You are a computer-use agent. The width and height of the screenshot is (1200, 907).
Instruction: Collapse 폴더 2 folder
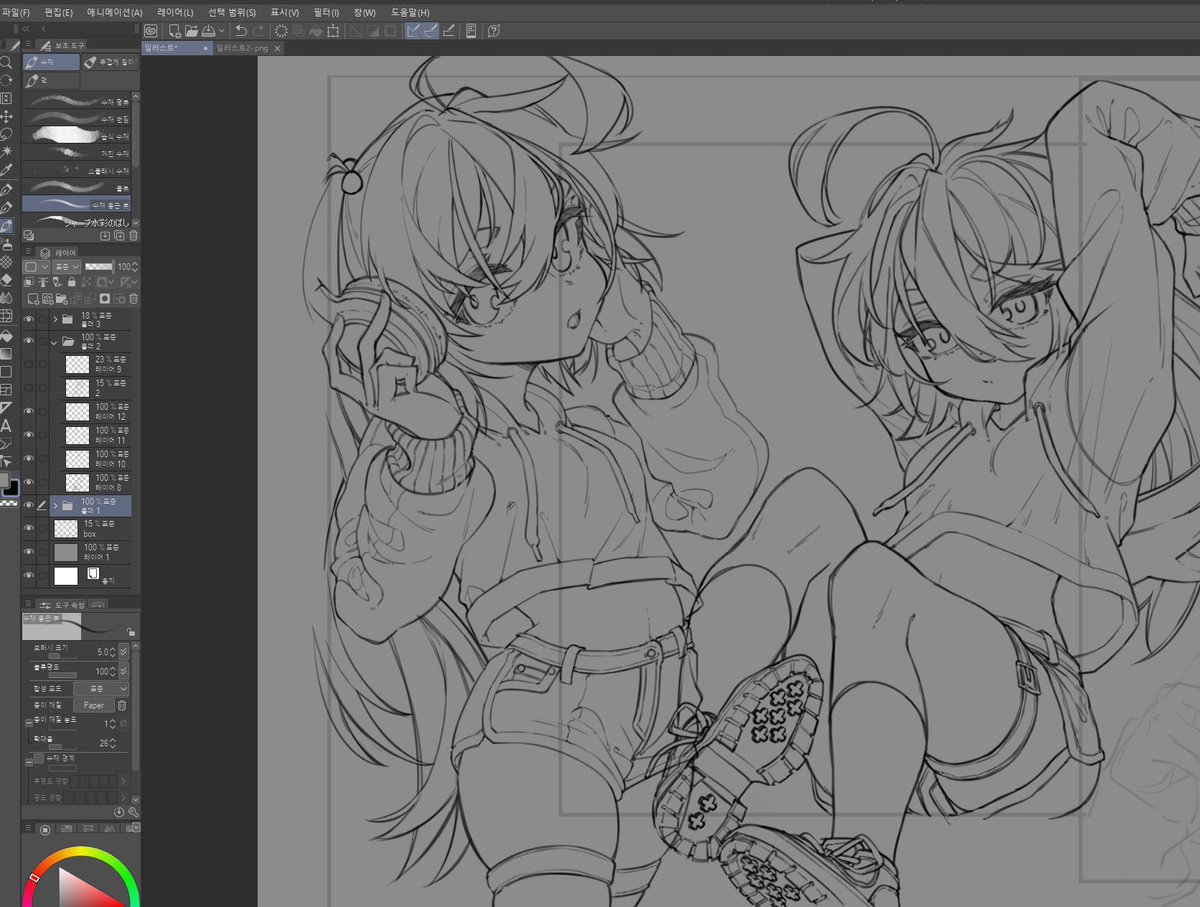(x=55, y=343)
